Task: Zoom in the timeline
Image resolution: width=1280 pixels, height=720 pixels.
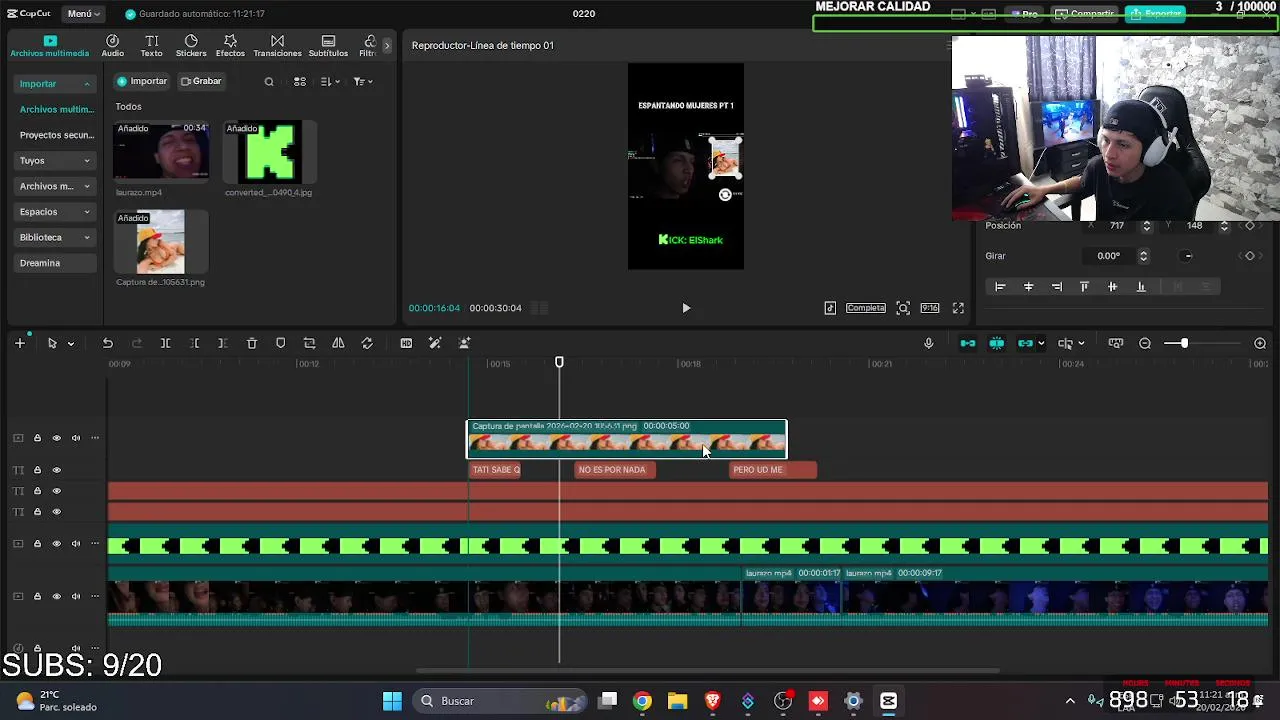Action: (1260, 343)
